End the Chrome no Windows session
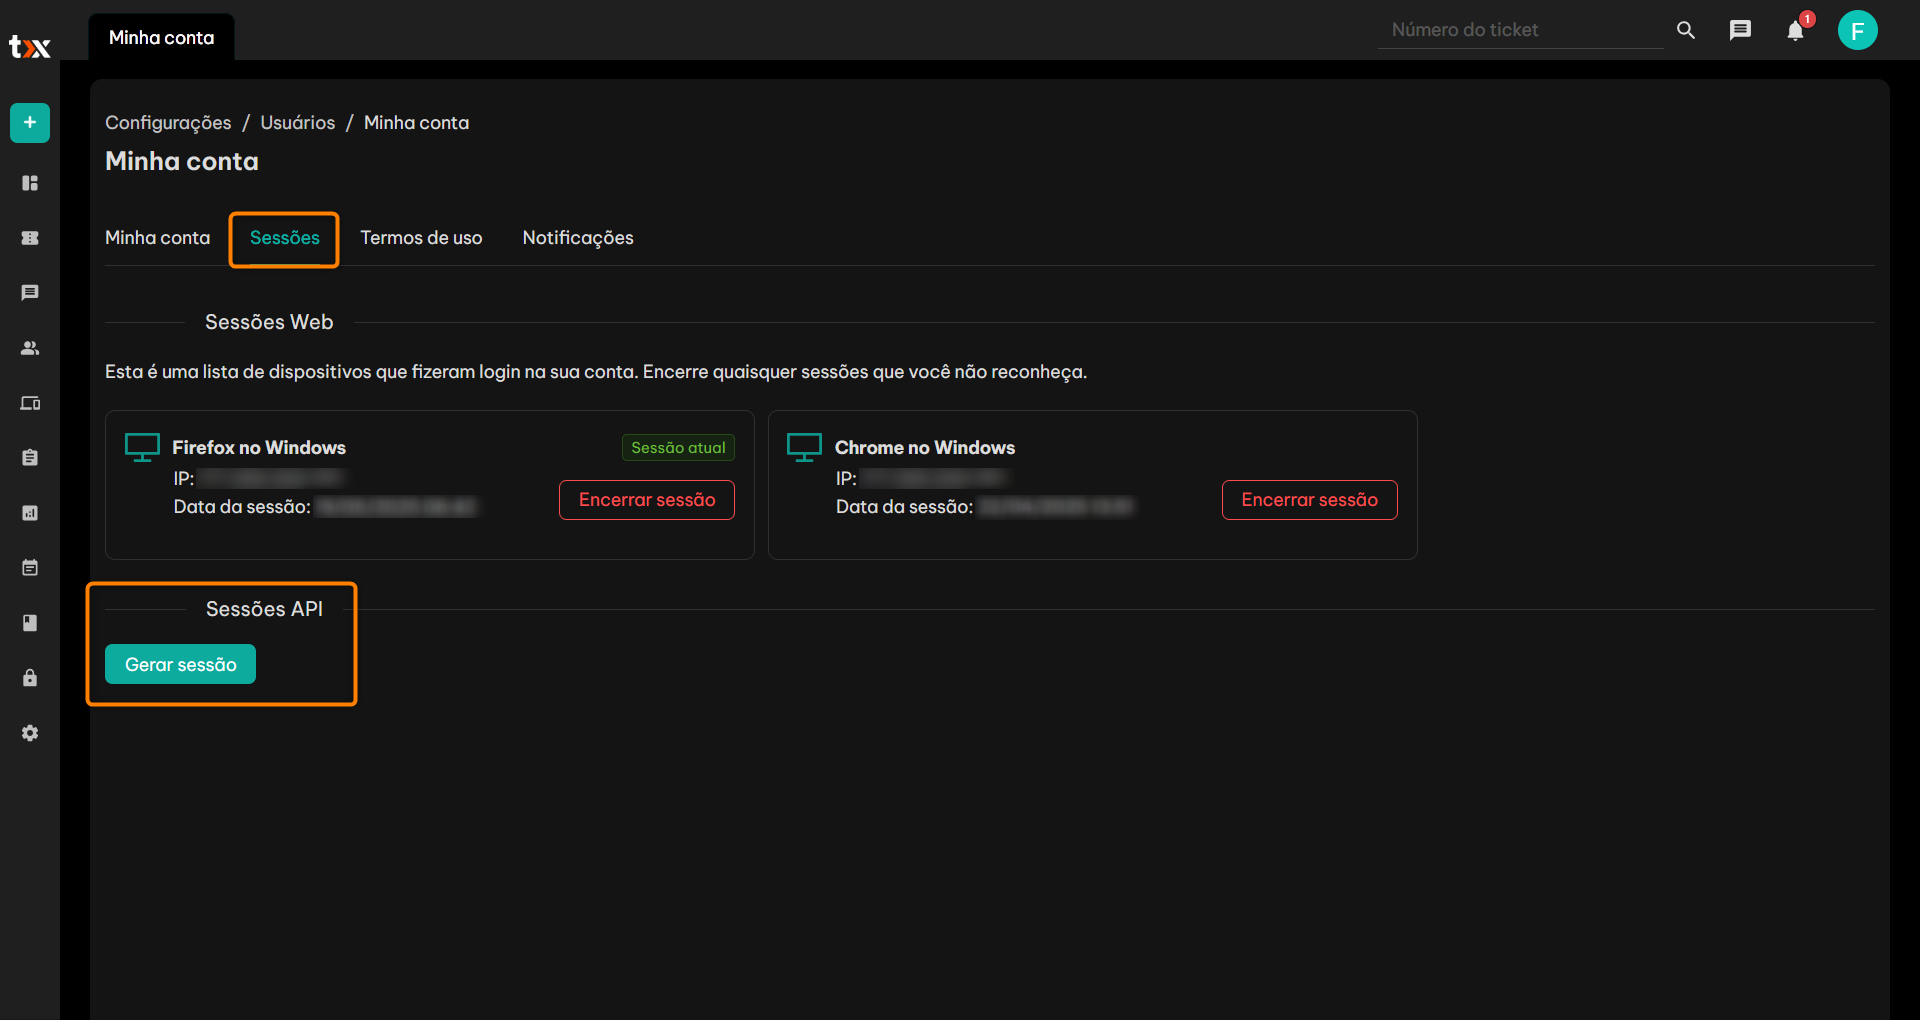This screenshot has height=1020, width=1920. (x=1310, y=500)
